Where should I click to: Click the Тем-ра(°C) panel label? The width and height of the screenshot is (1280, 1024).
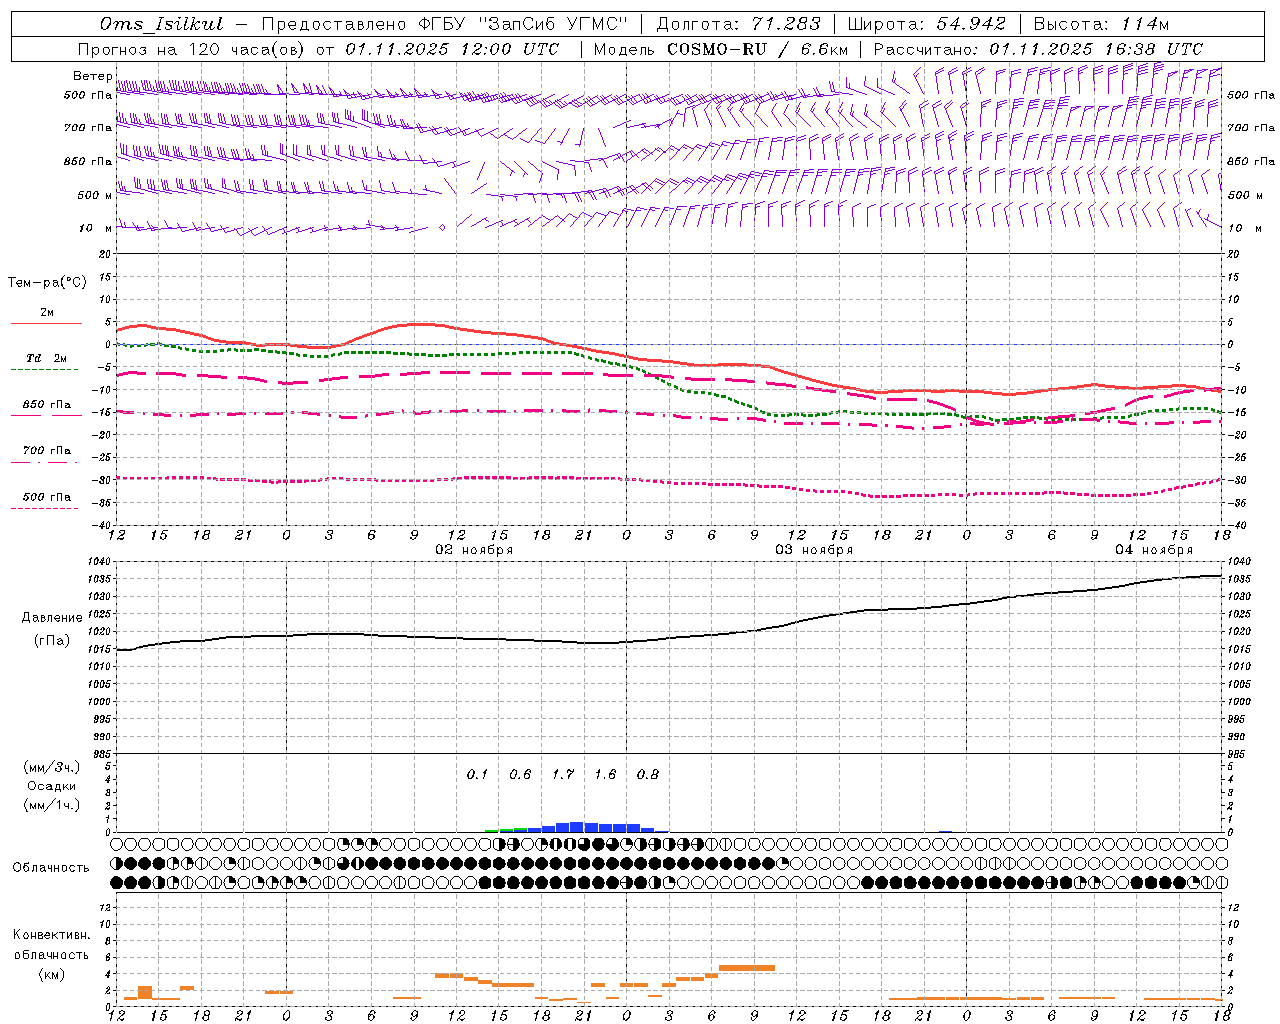coord(47,283)
